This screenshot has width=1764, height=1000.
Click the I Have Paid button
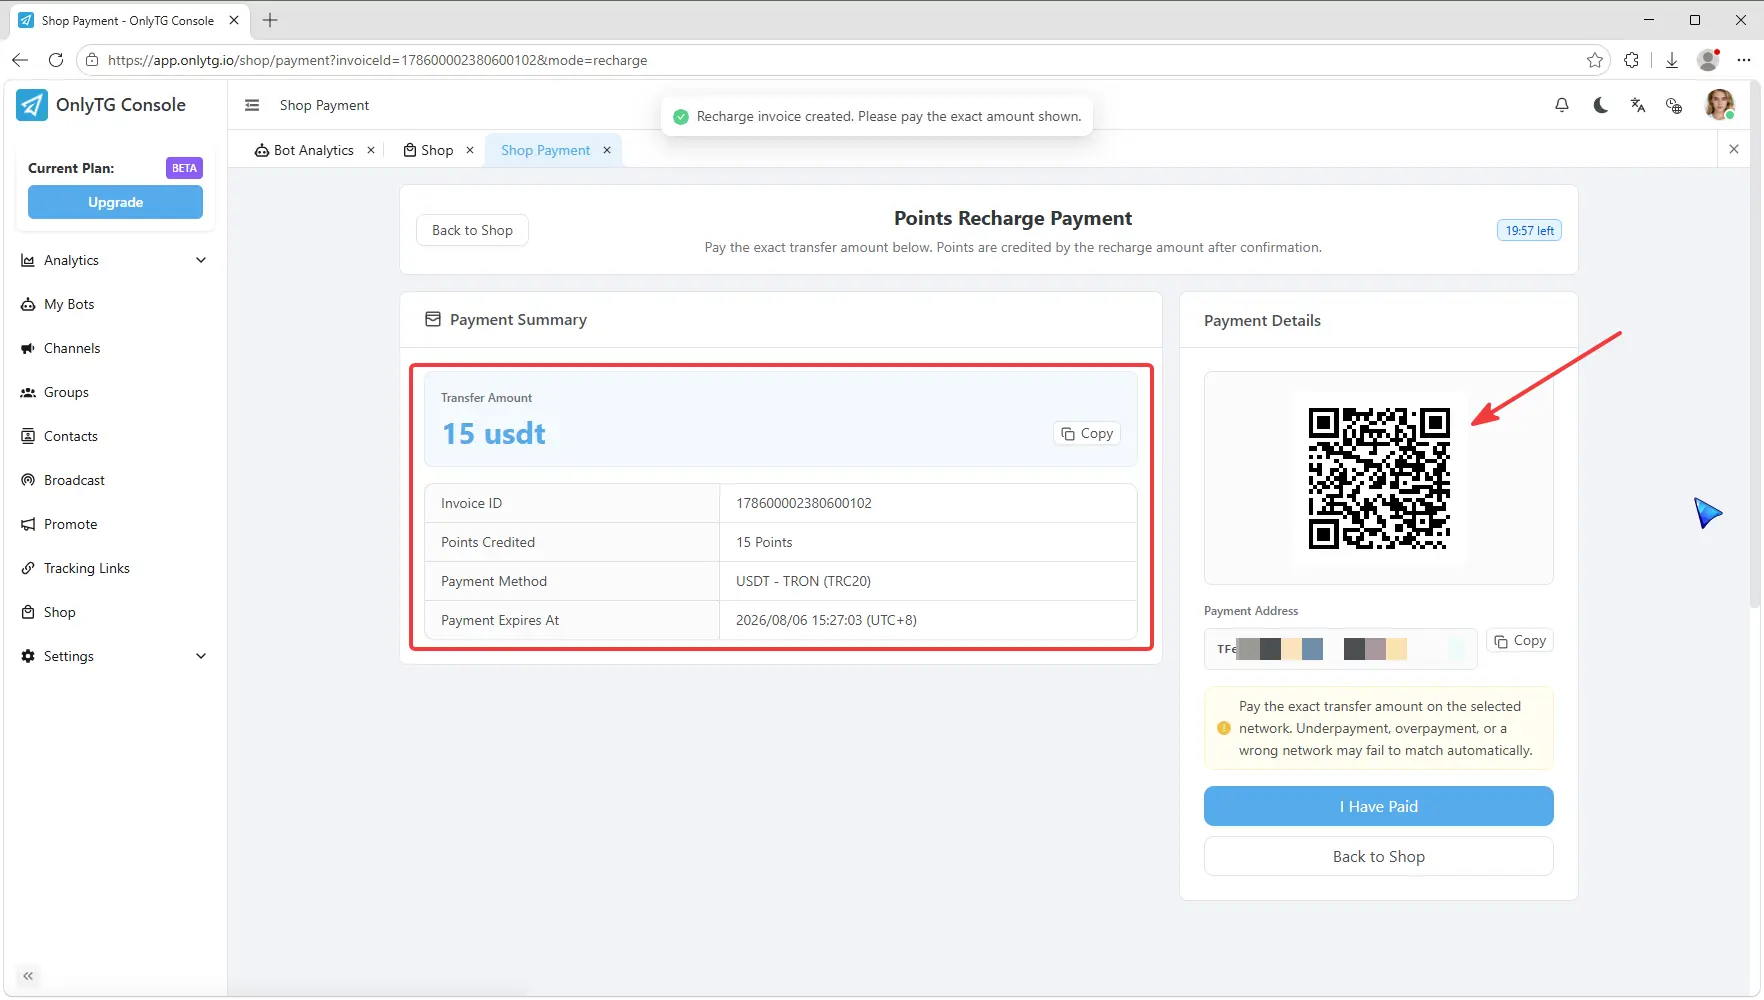(x=1378, y=806)
